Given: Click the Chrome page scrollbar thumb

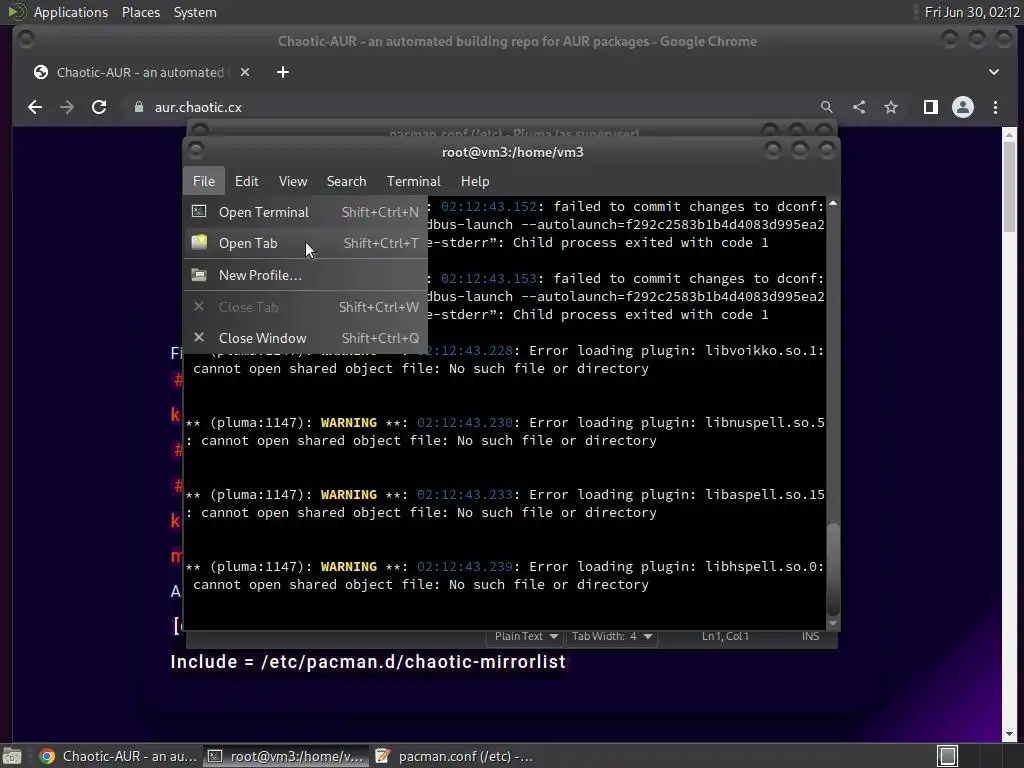Looking at the screenshot, I should click(x=1009, y=187).
